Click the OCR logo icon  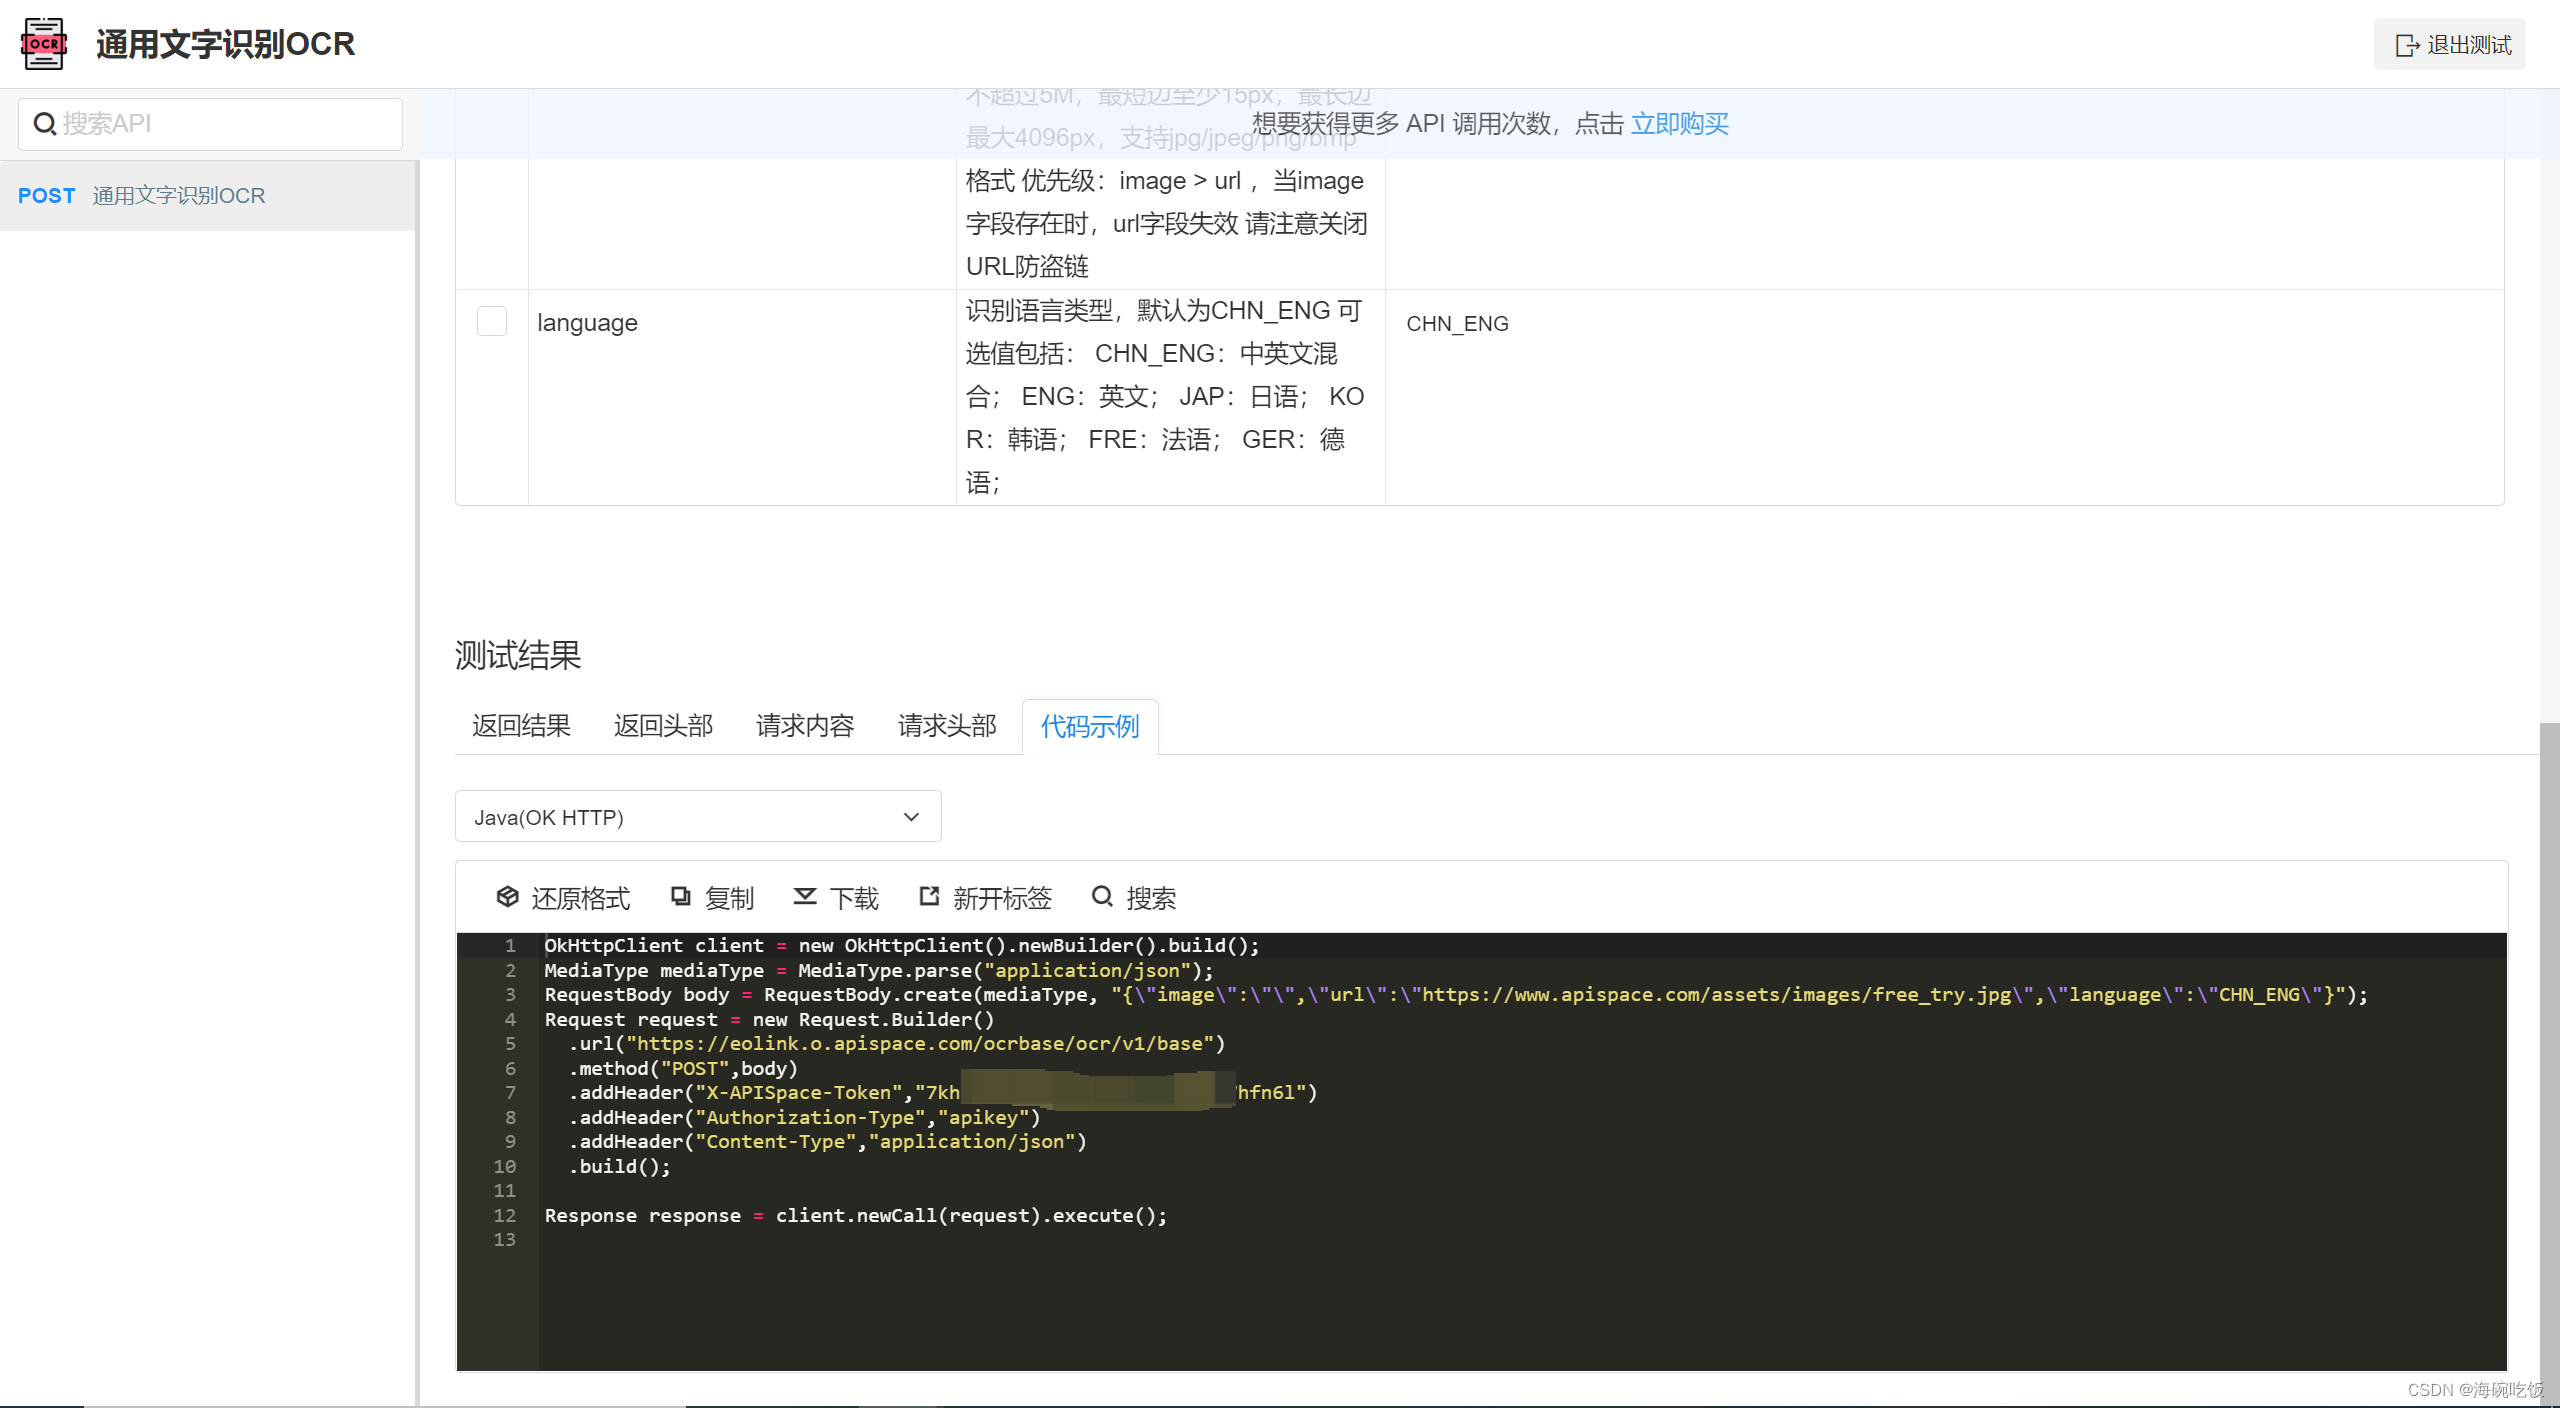point(44,44)
